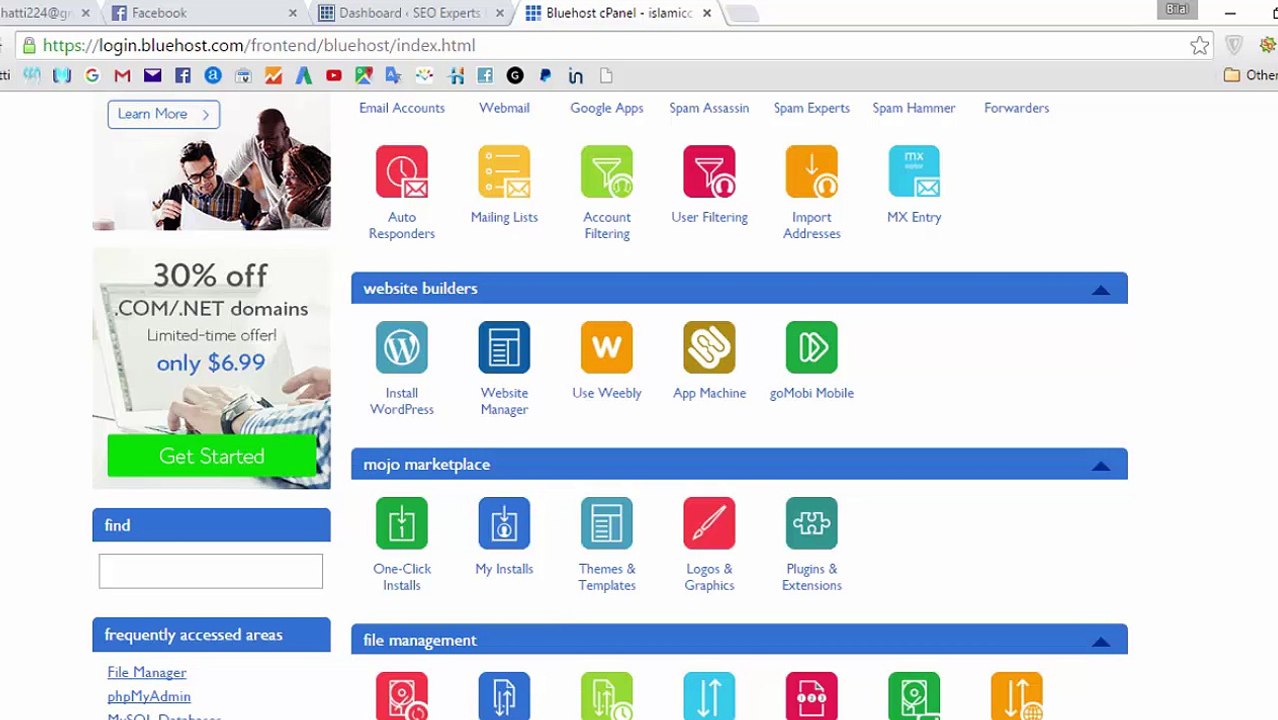Open the Spam Assassin link
The width and height of the screenshot is (1278, 720).
pyautogui.click(x=709, y=108)
